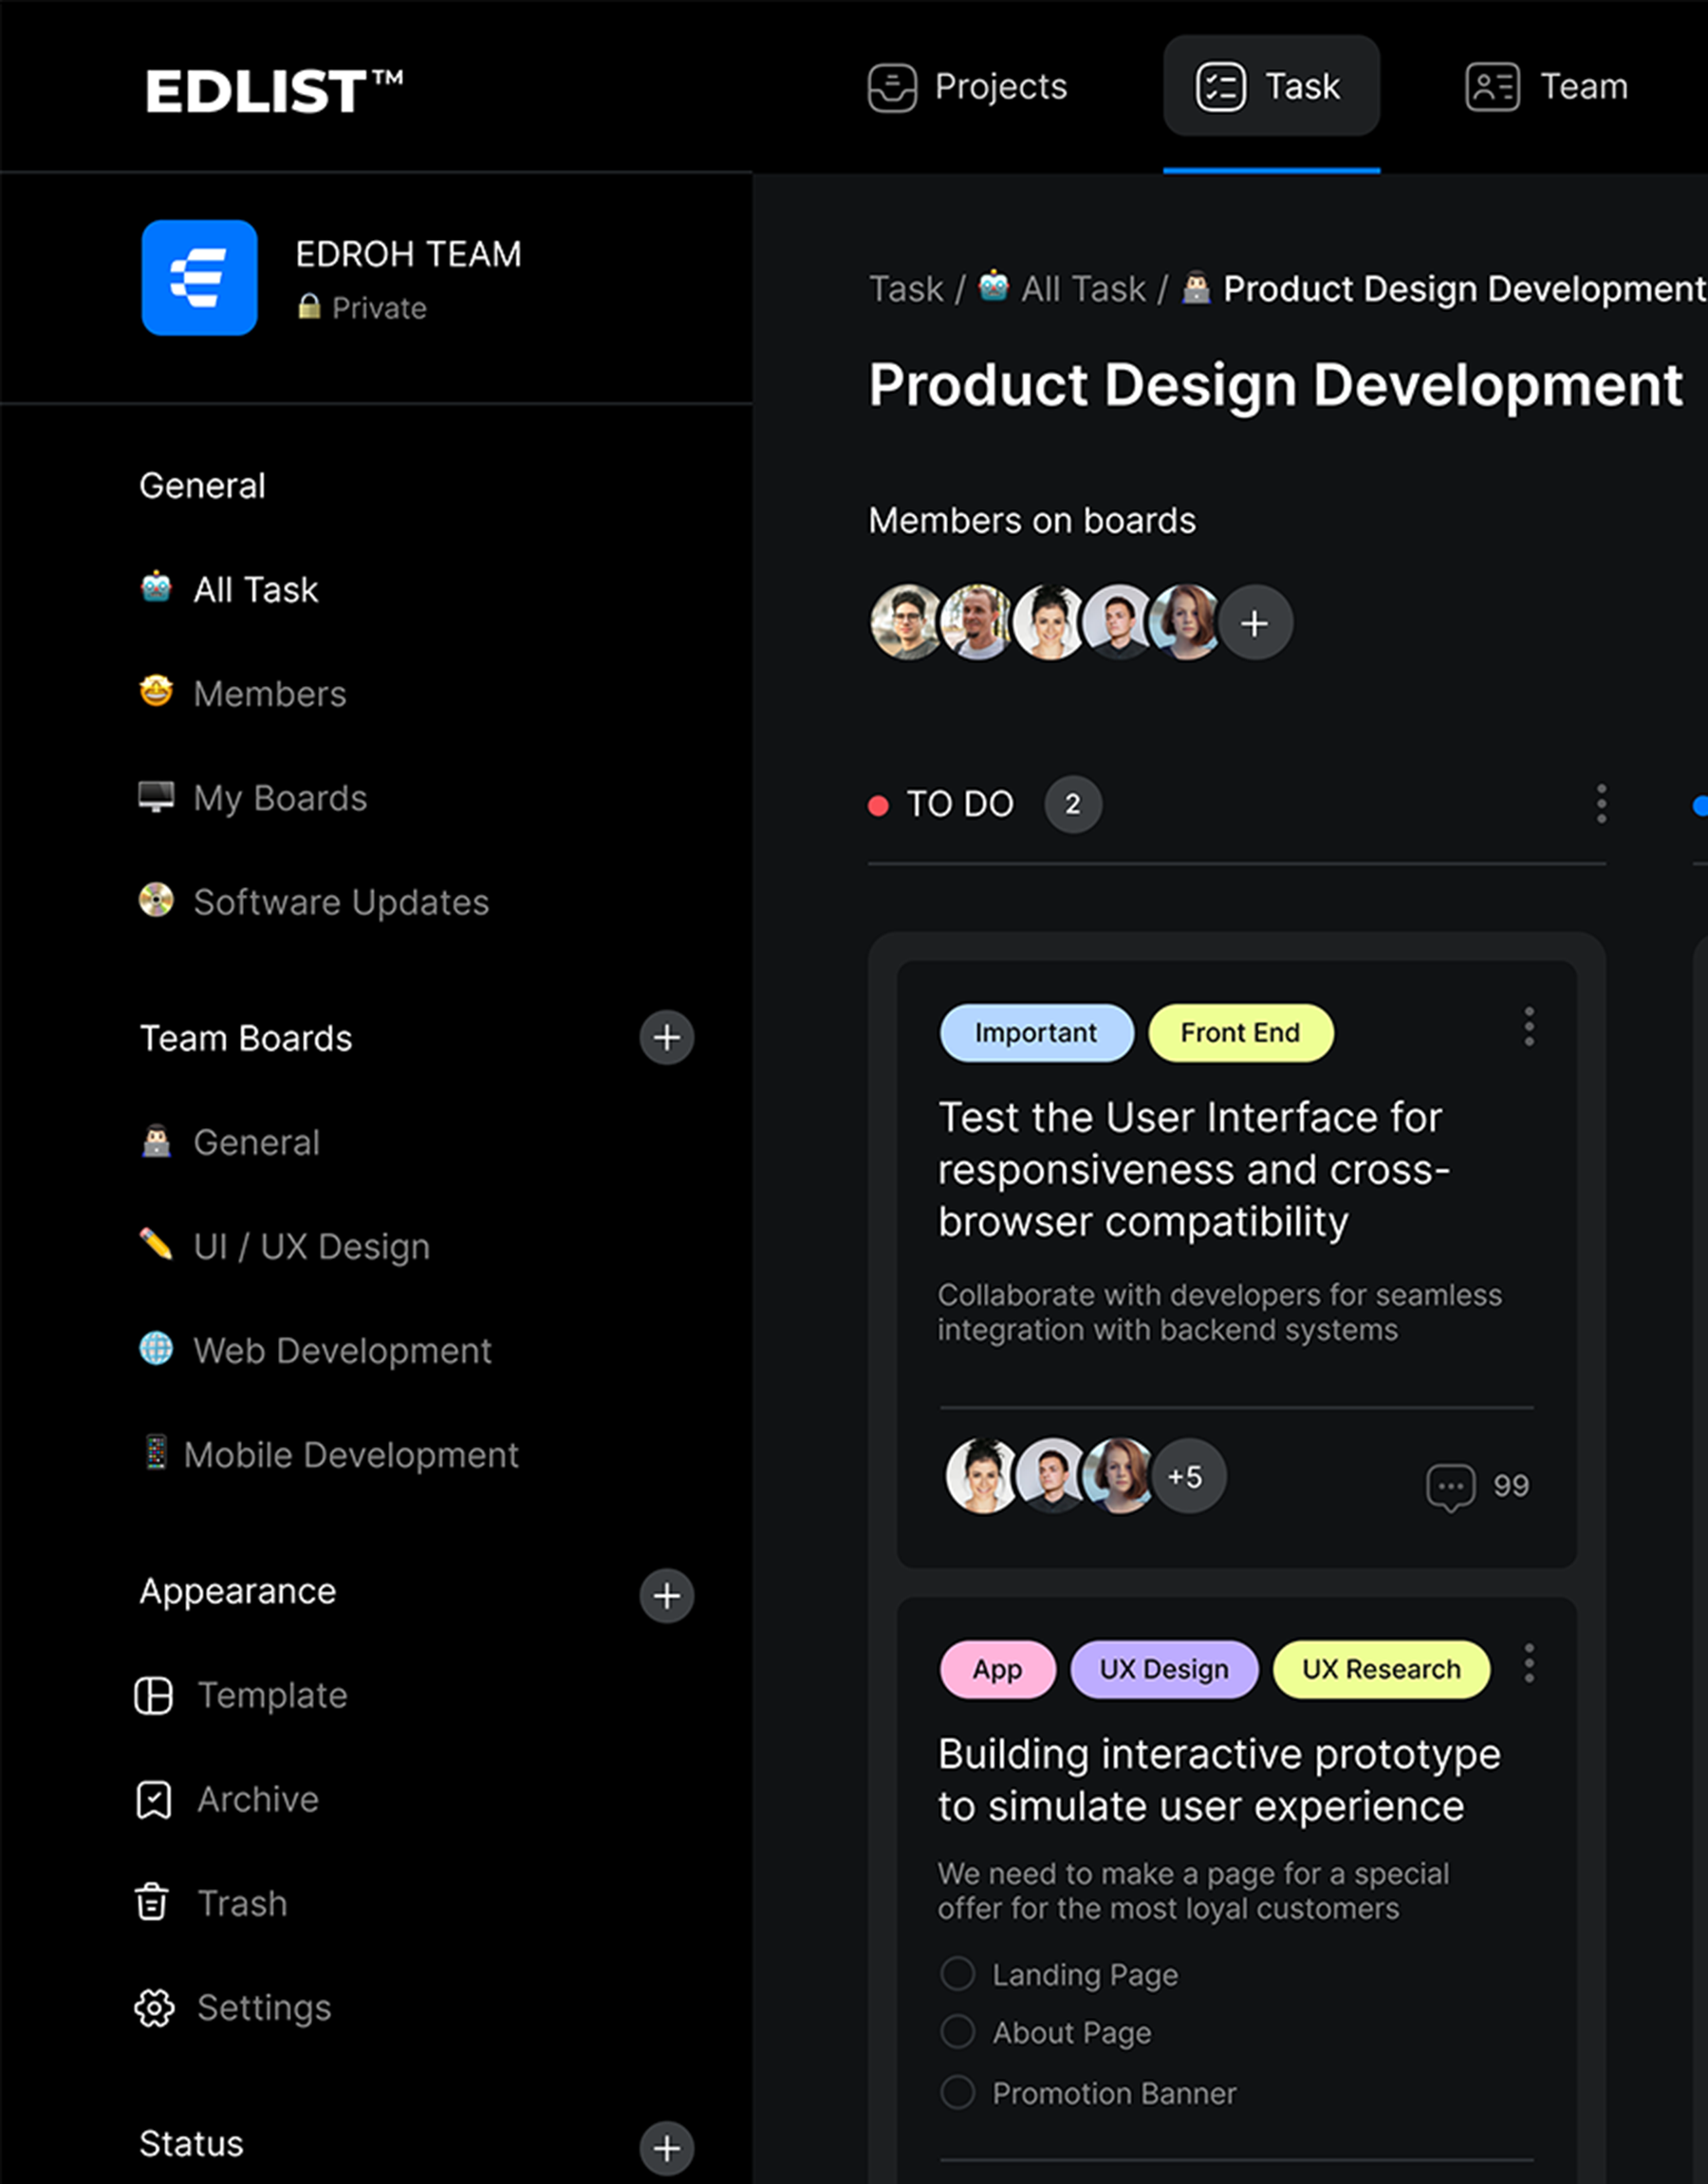This screenshot has height=2184, width=1708.
Task: Switch to the Team tab
Action: pyautogui.click(x=1547, y=87)
